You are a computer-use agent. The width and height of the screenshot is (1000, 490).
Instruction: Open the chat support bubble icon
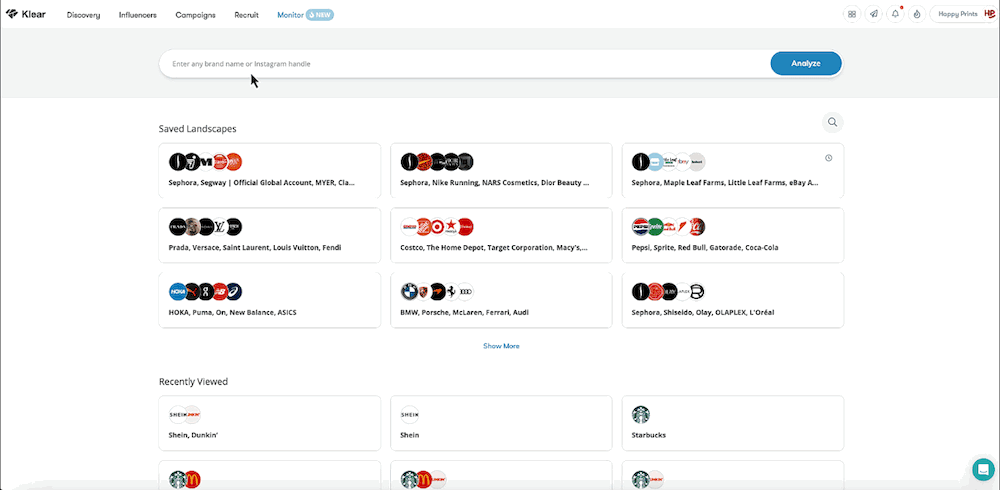point(983,469)
